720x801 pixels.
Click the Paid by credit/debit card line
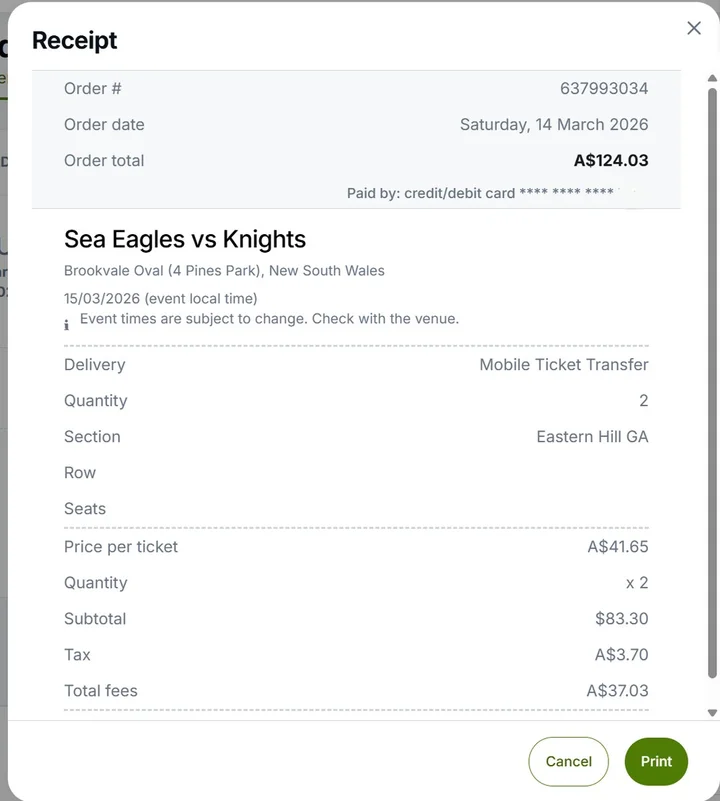pos(480,193)
